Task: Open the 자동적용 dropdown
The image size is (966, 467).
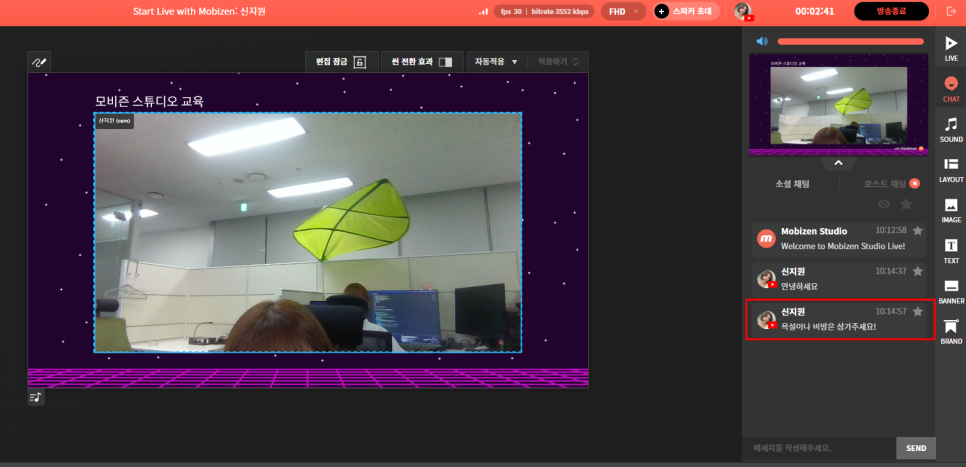Action: point(496,62)
